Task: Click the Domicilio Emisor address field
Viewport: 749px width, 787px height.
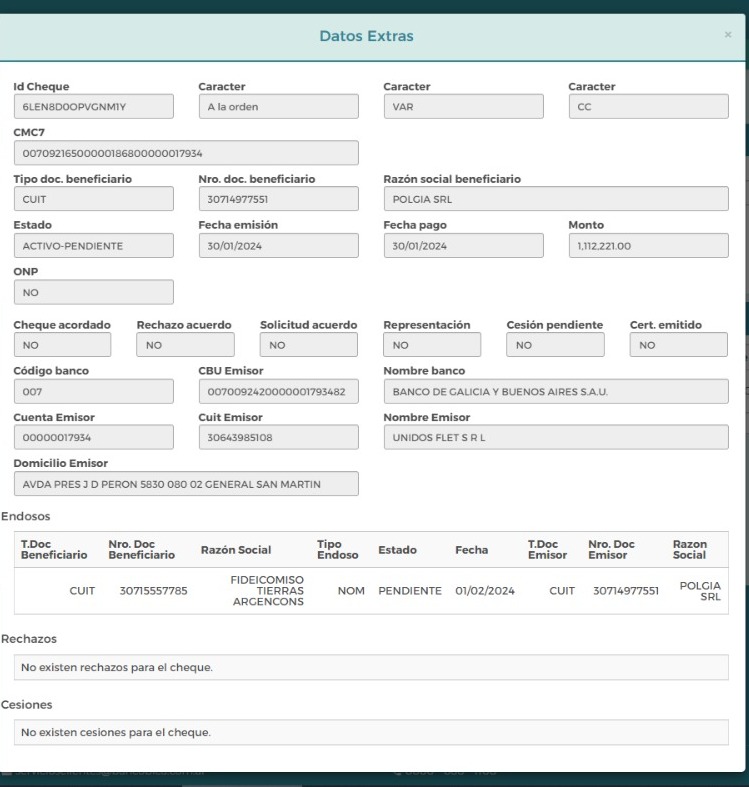Action: pyautogui.click(x=186, y=483)
